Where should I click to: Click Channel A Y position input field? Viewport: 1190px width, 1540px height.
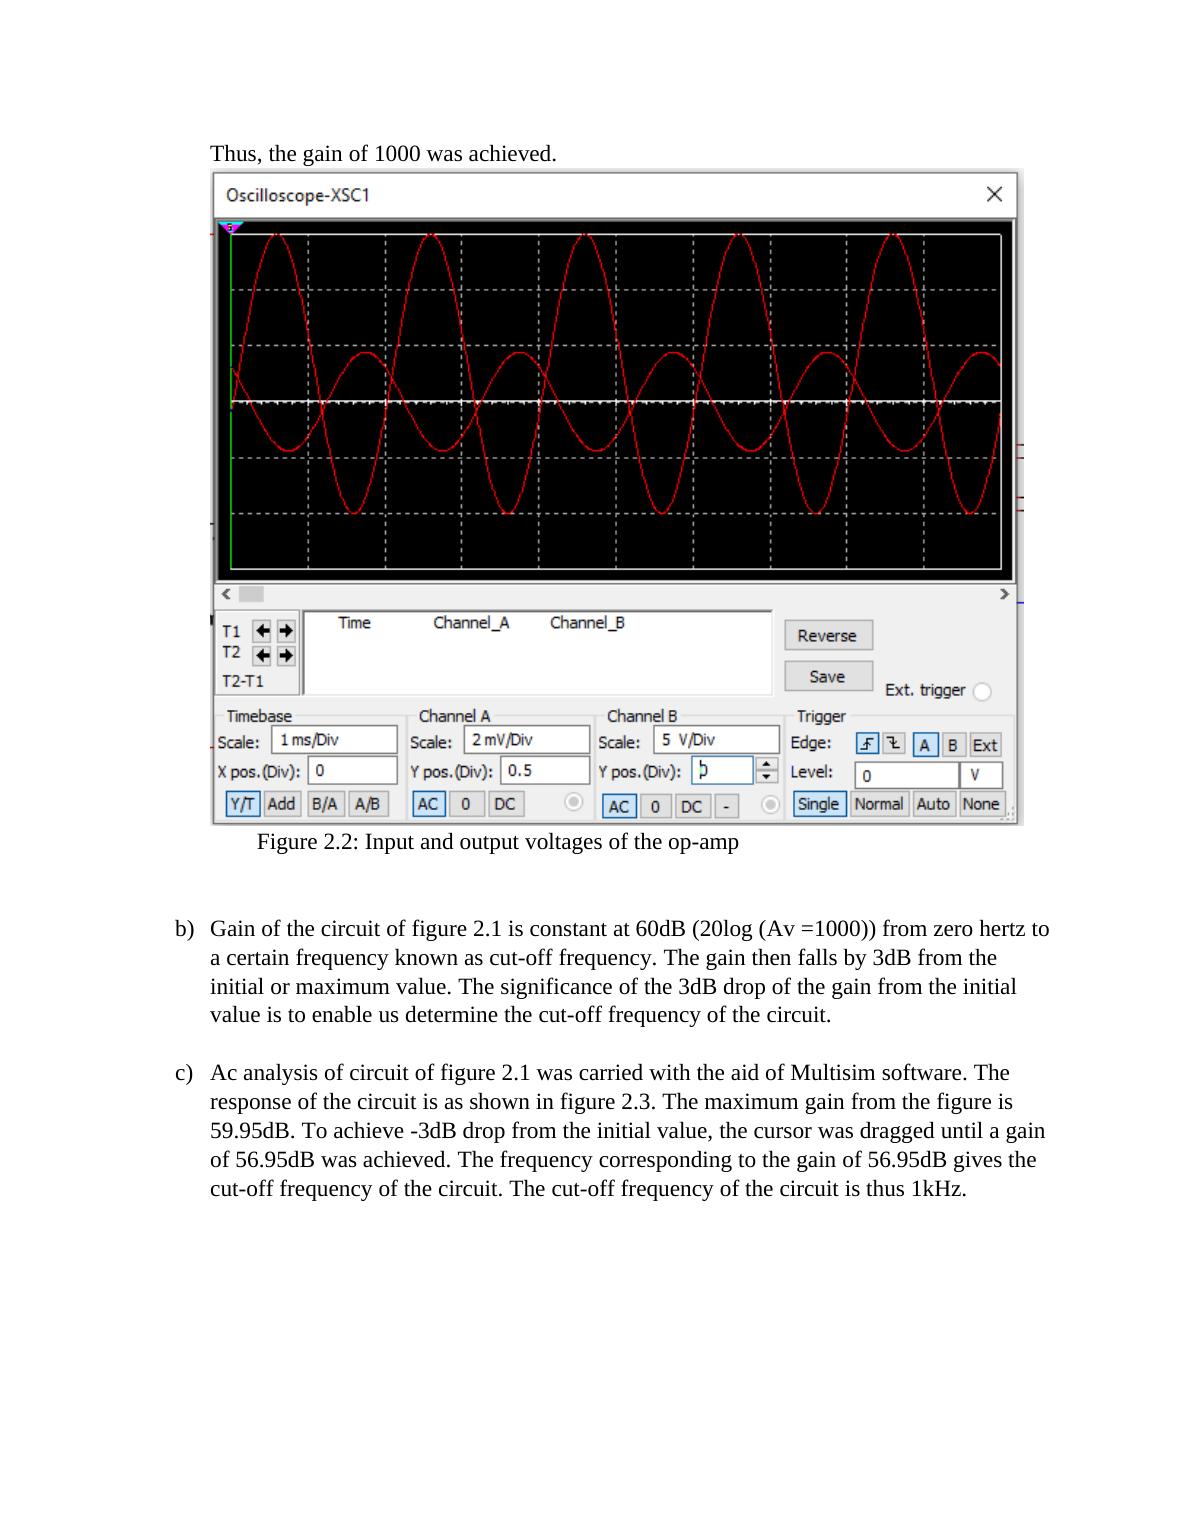(545, 771)
